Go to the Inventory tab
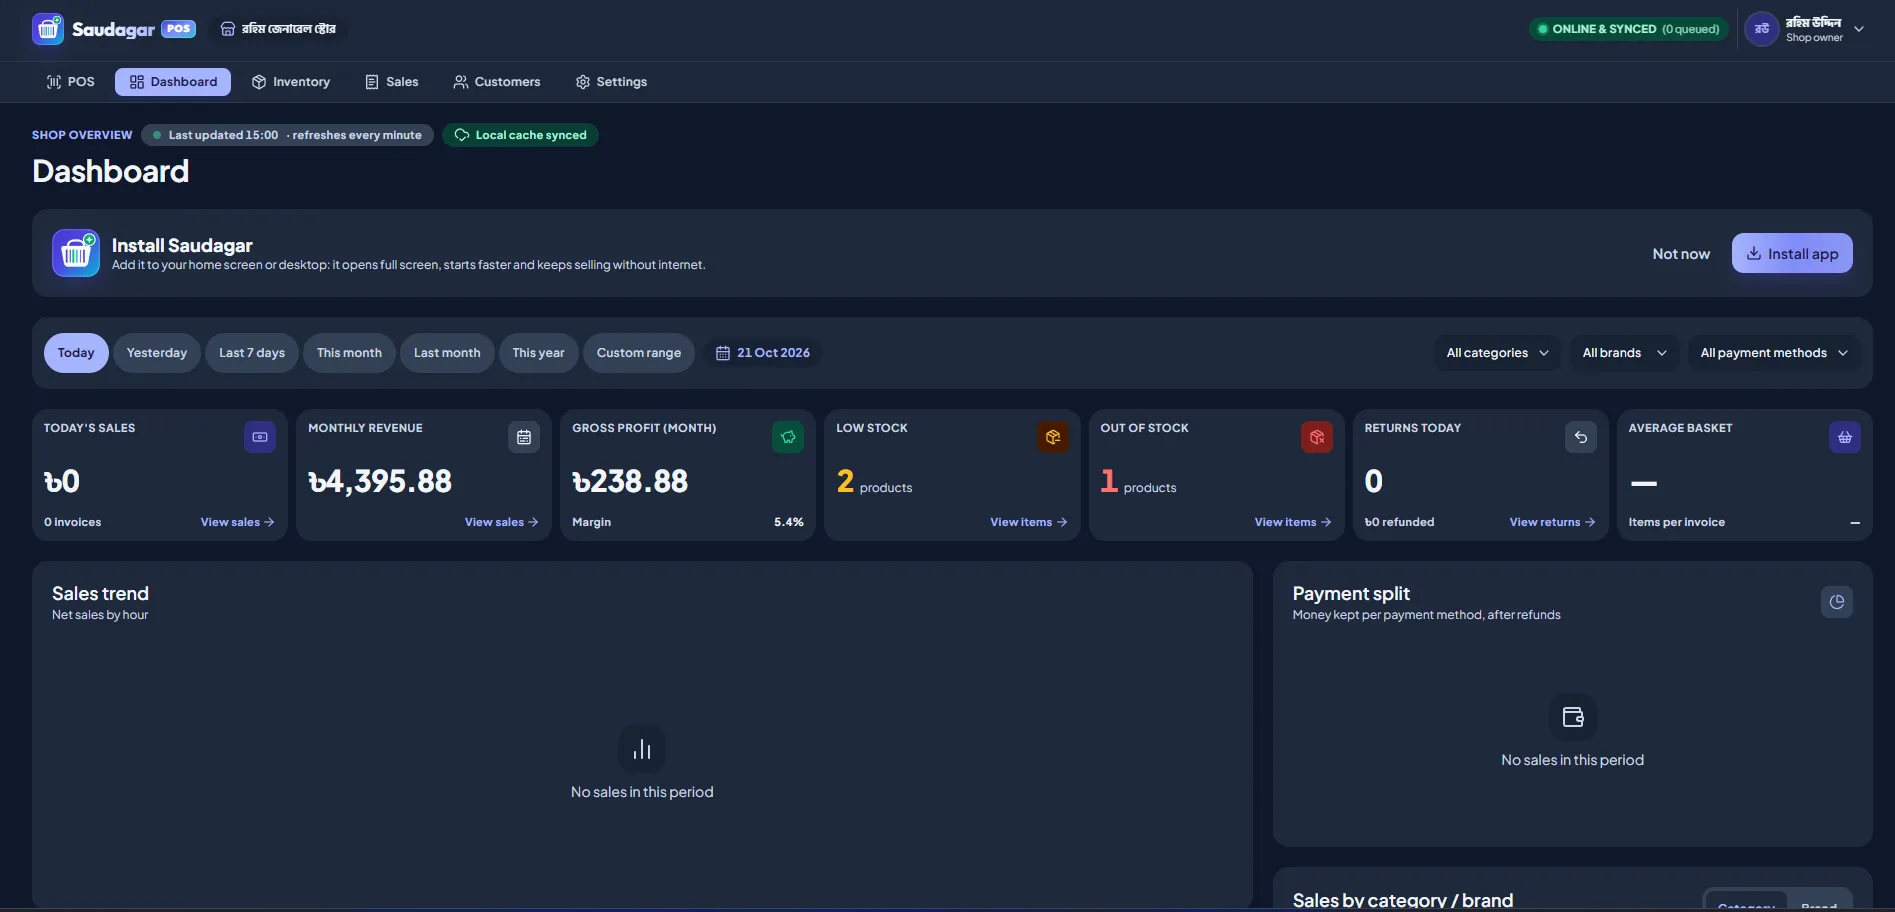The height and width of the screenshot is (912, 1895). [291, 82]
